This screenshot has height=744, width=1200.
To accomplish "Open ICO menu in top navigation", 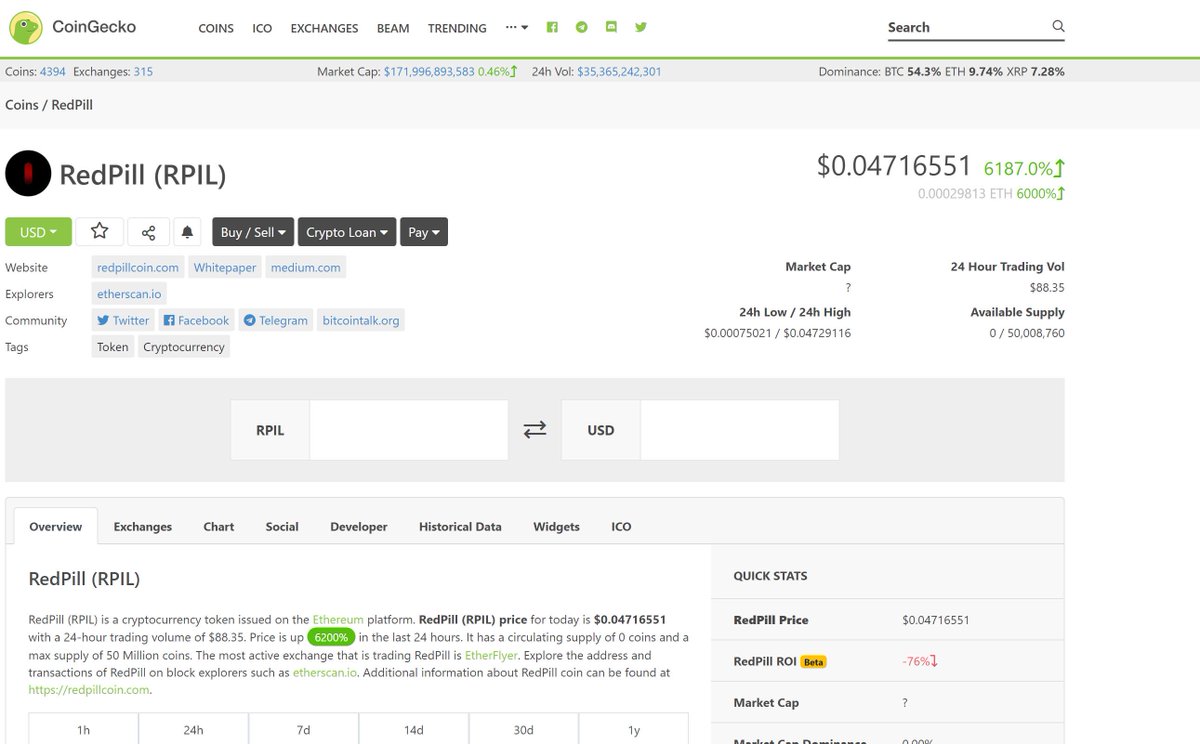I will tap(262, 28).
